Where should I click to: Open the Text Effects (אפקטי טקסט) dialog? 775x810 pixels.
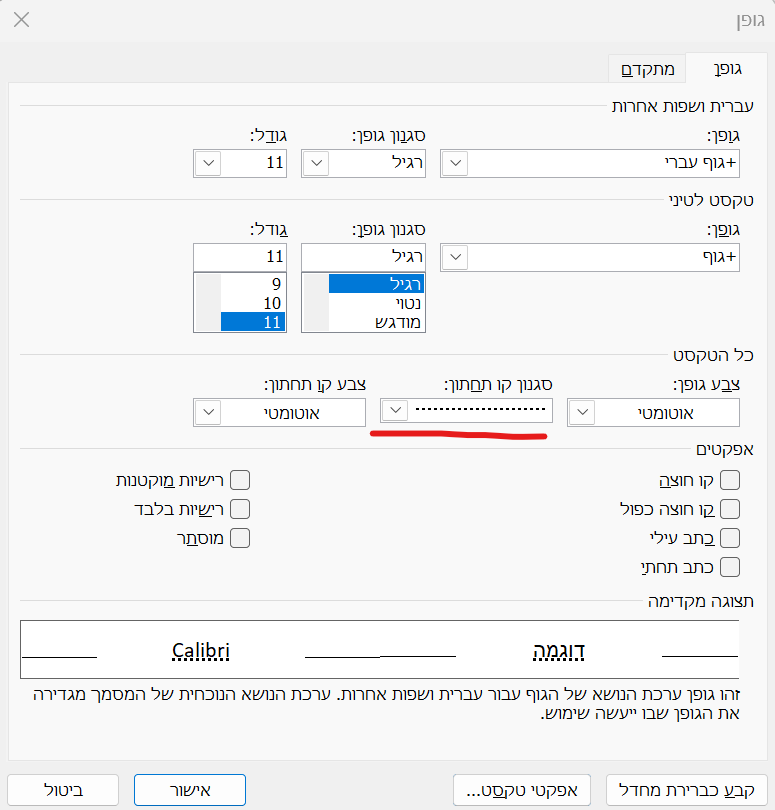click(521, 790)
